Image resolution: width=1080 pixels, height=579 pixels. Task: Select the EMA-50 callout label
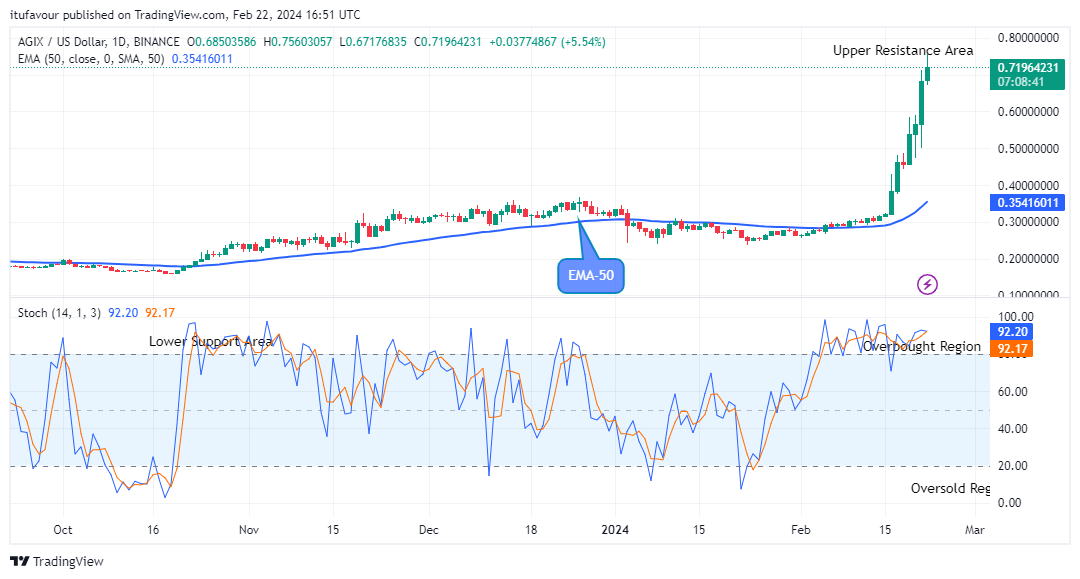click(x=590, y=275)
